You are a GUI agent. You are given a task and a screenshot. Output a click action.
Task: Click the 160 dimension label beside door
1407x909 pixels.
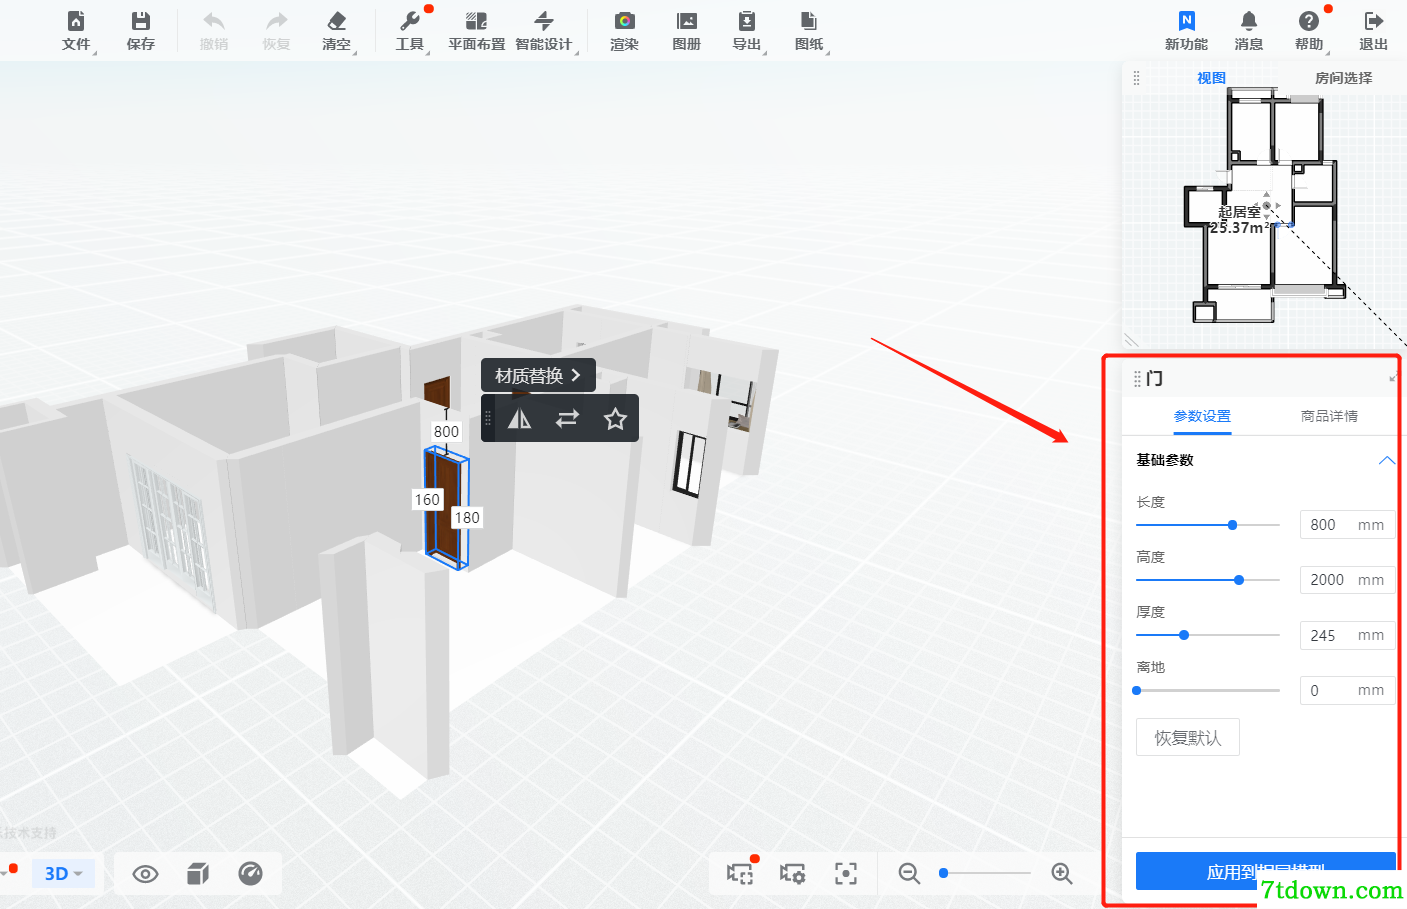(x=427, y=500)
